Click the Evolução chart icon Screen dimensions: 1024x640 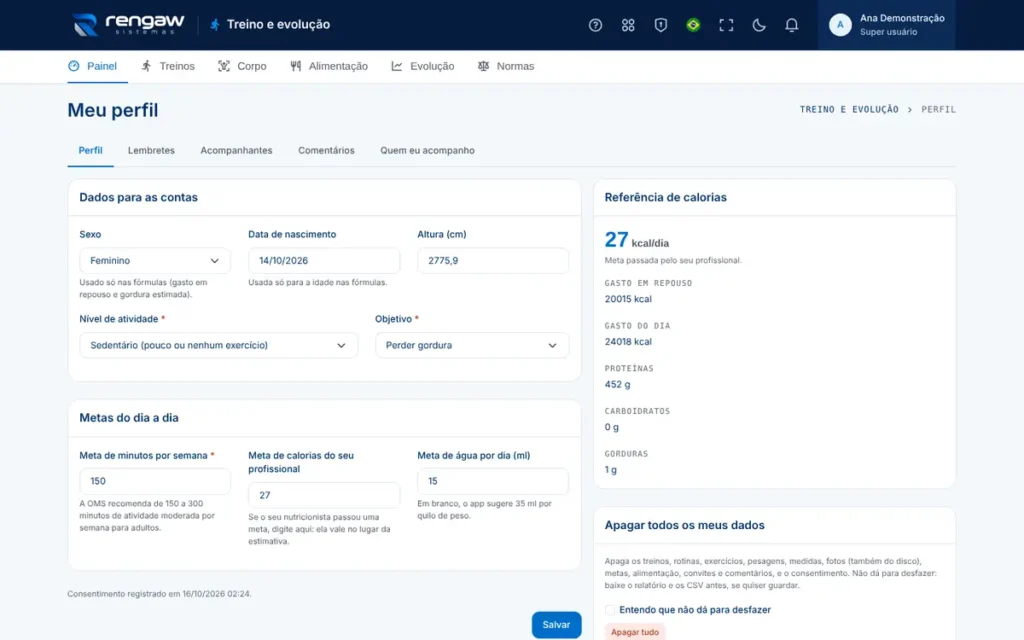(396, 66)
